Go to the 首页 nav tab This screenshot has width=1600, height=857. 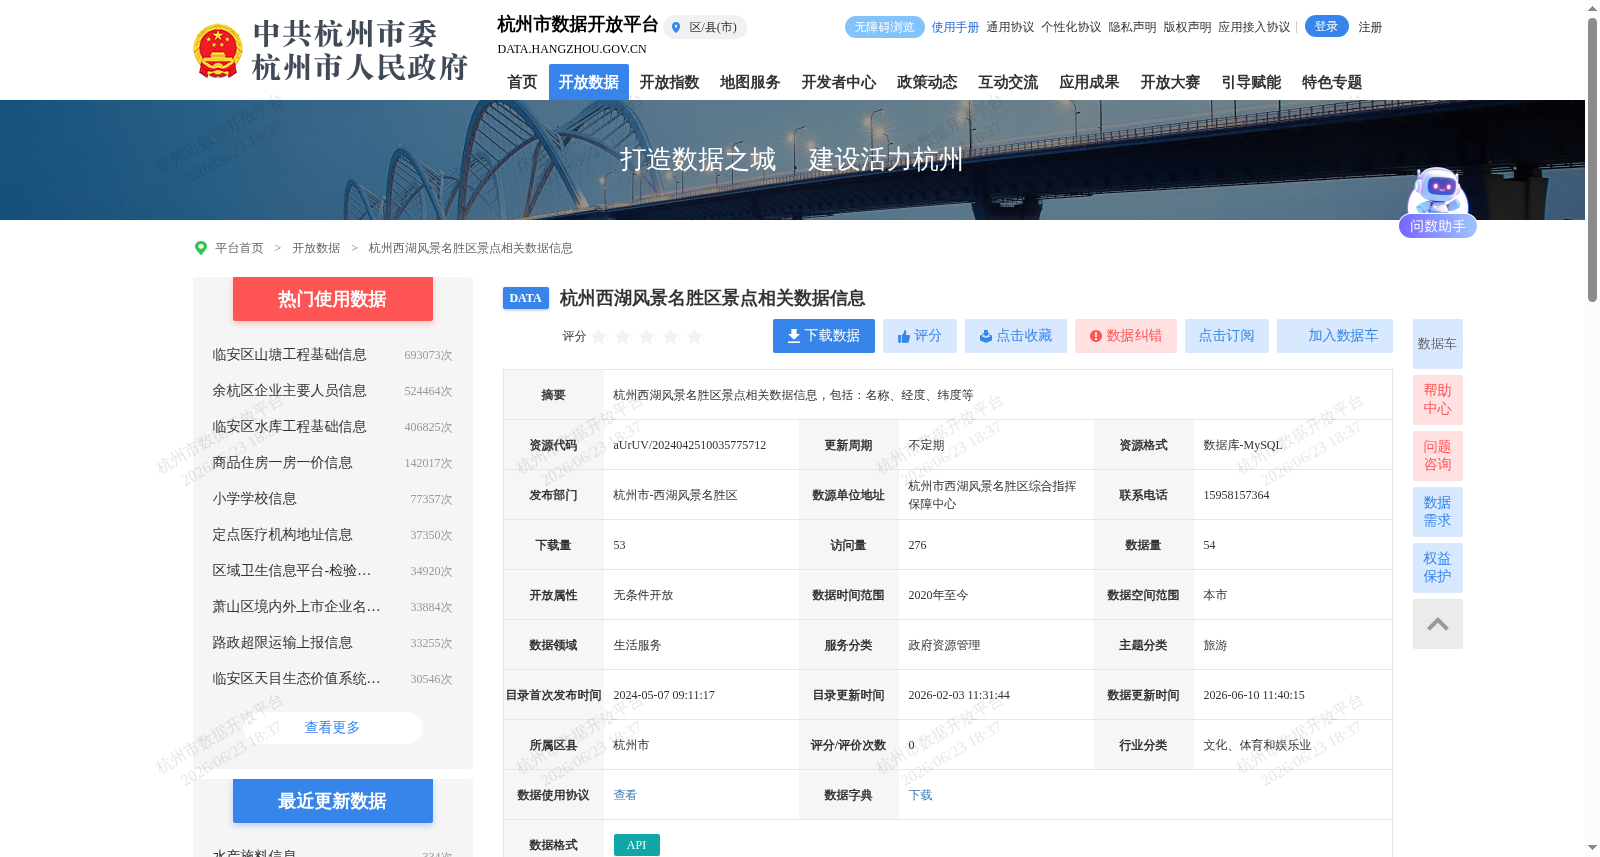click(x=522, y=82)
